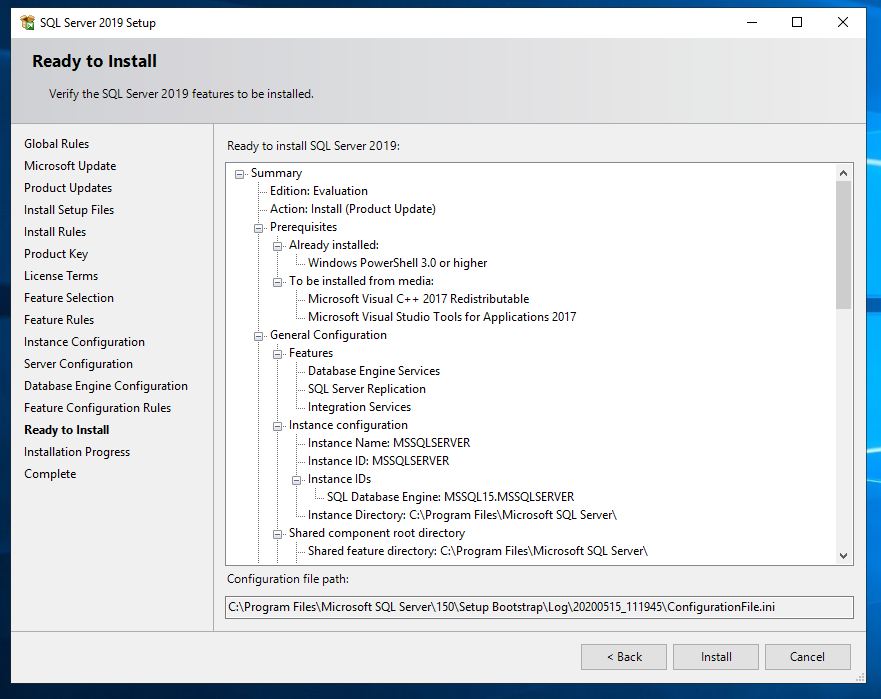
Task: Collapse the Instance IDs node
Action: (x=297, y=480)
